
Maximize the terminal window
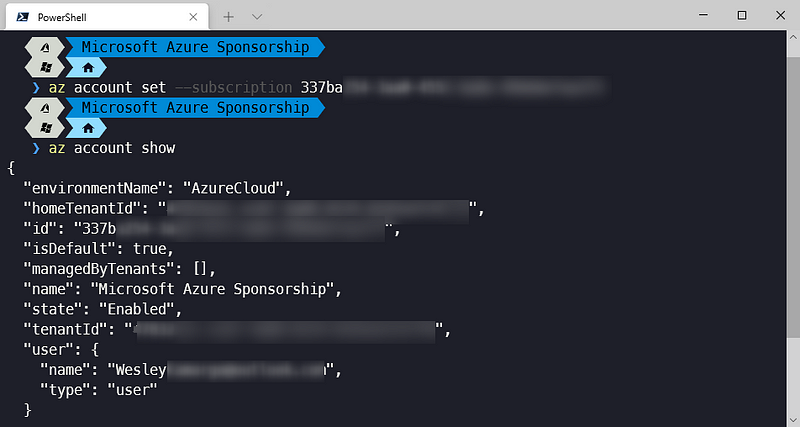click(x=742, y=15)
